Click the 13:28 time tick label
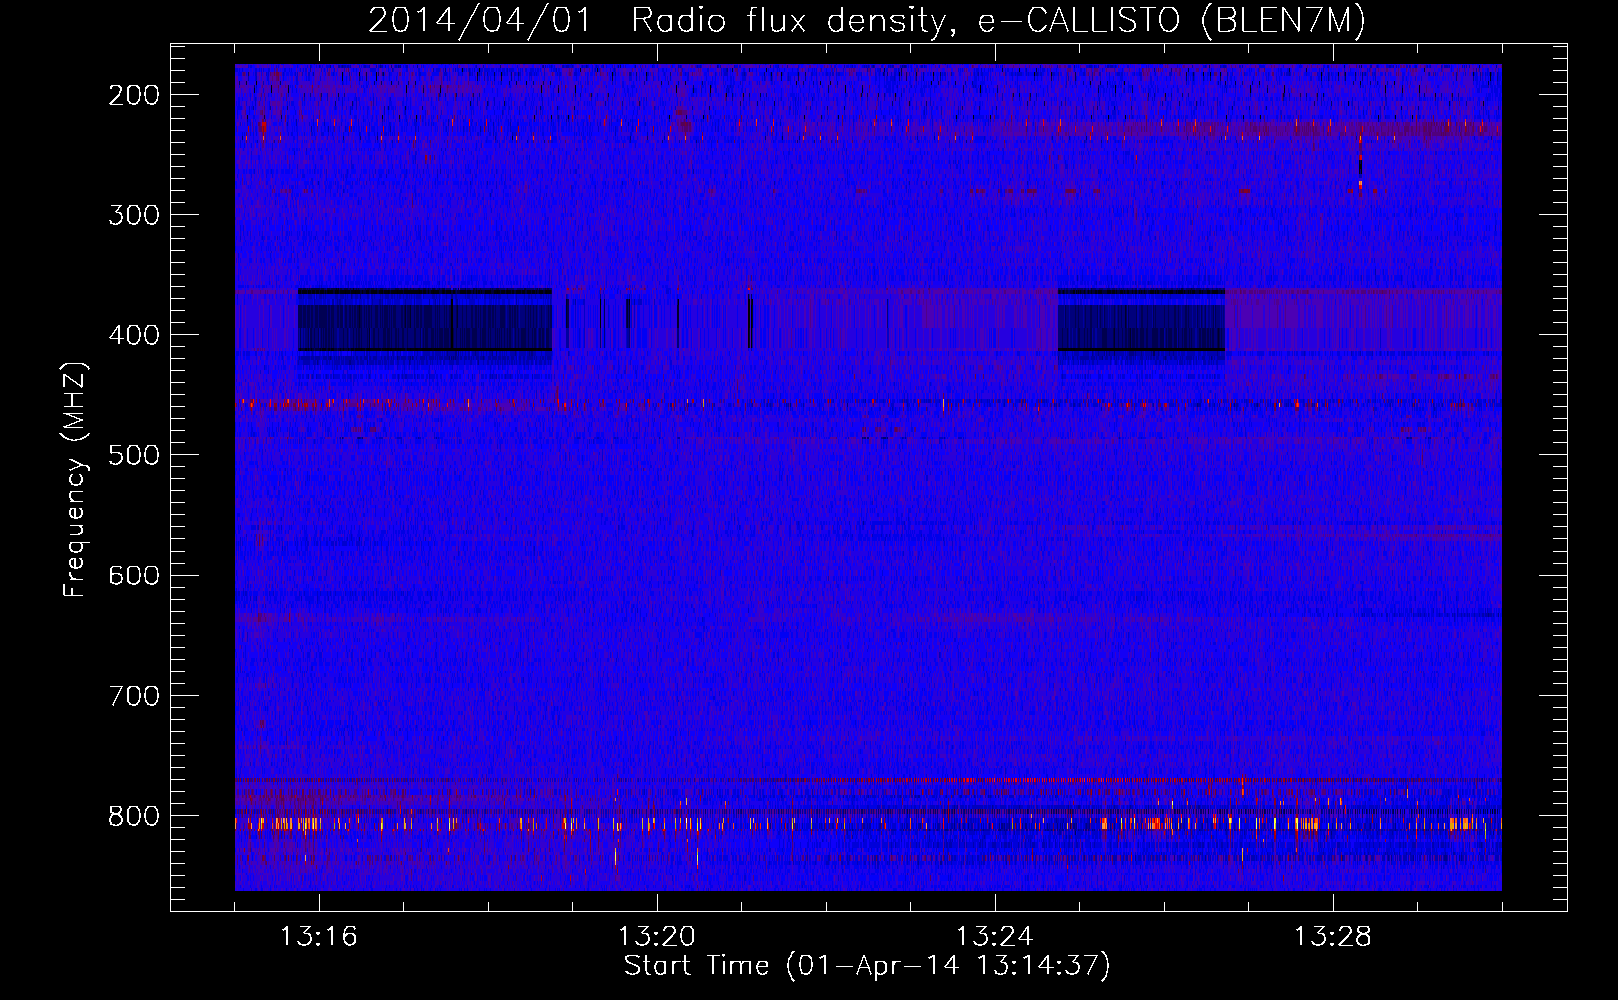 pos(1332,937)
